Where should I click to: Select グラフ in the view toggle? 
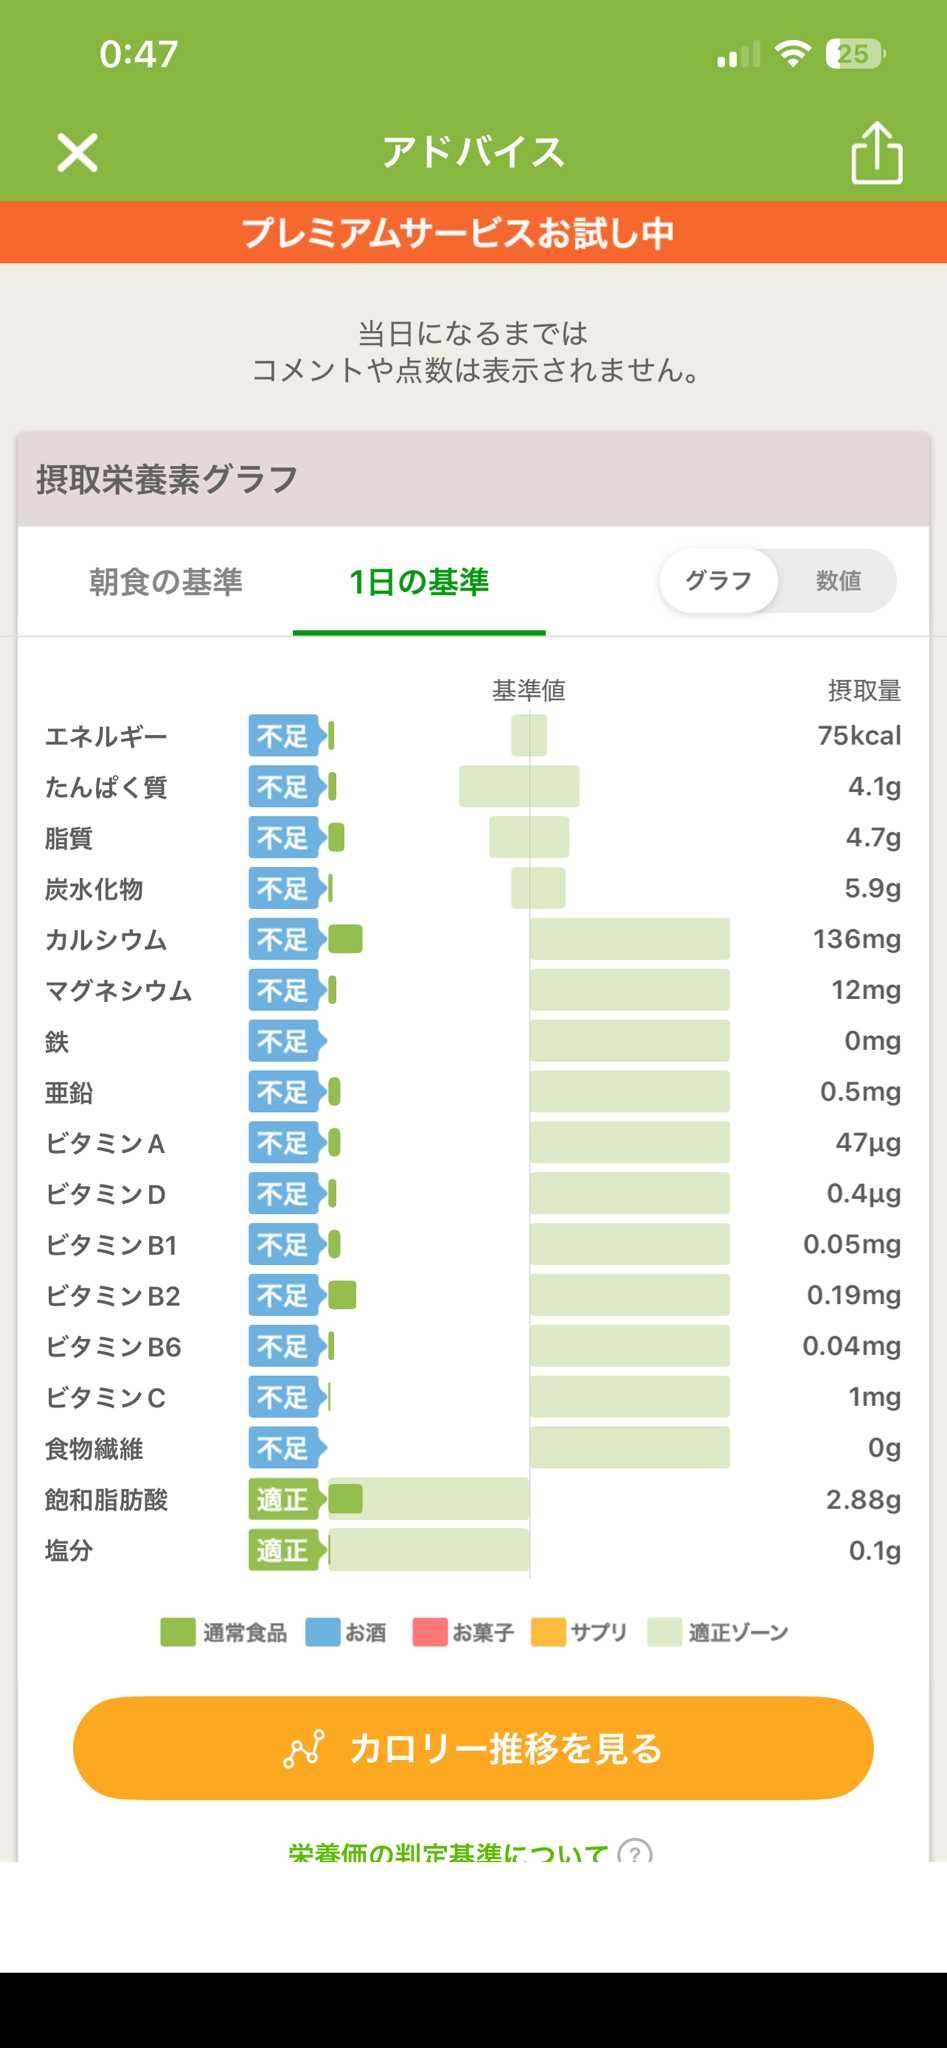(718, 581)
